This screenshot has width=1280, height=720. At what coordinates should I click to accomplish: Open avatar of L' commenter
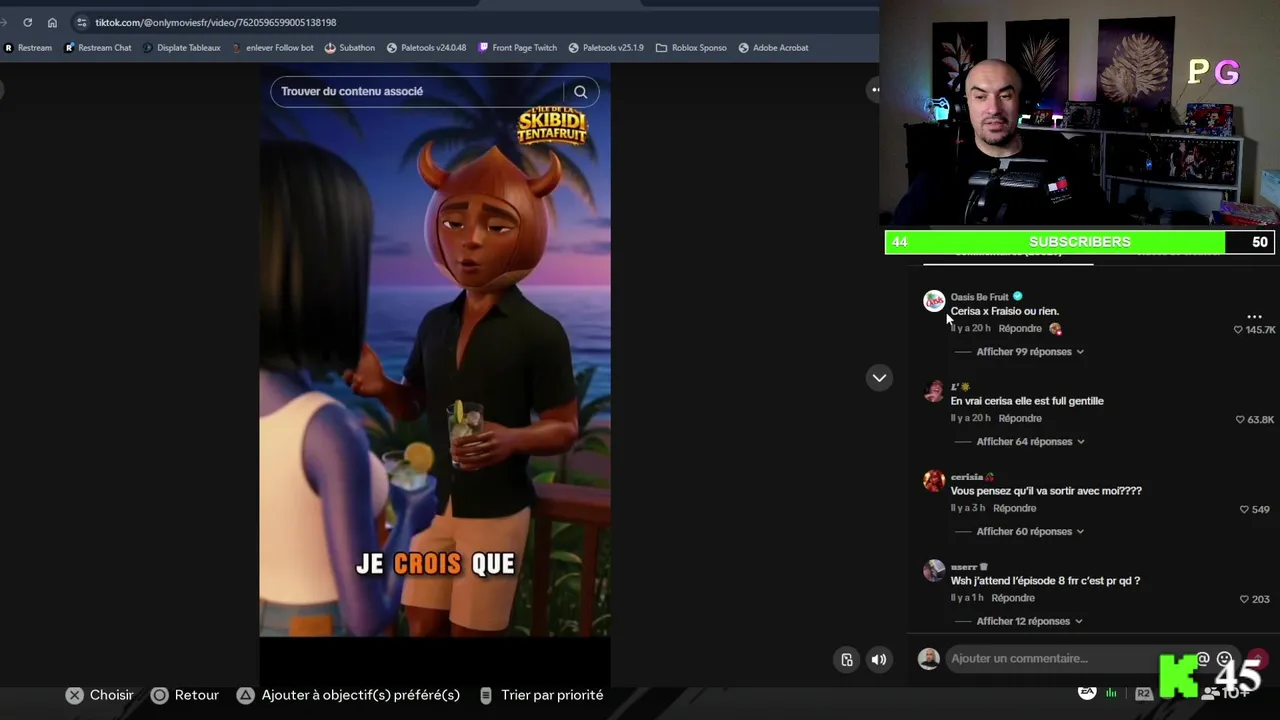(x=934, y=391)
